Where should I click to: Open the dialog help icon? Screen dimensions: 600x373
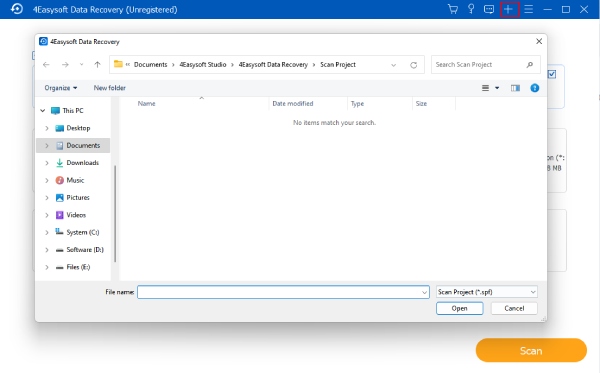coord(535,88)
